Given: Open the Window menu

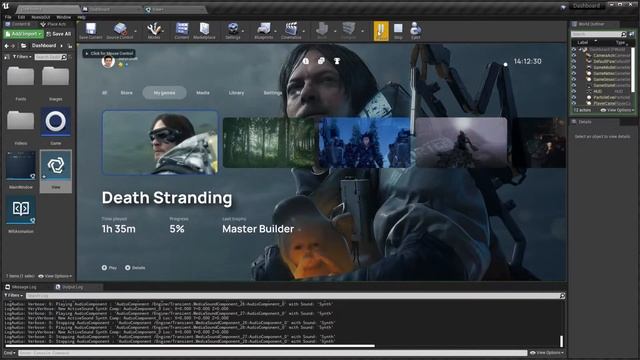Looking at the screenshot, I should point(63,17).
